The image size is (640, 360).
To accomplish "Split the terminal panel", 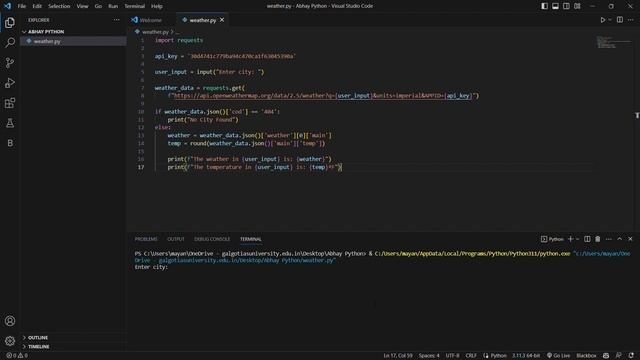I will (x=587, y=239).
